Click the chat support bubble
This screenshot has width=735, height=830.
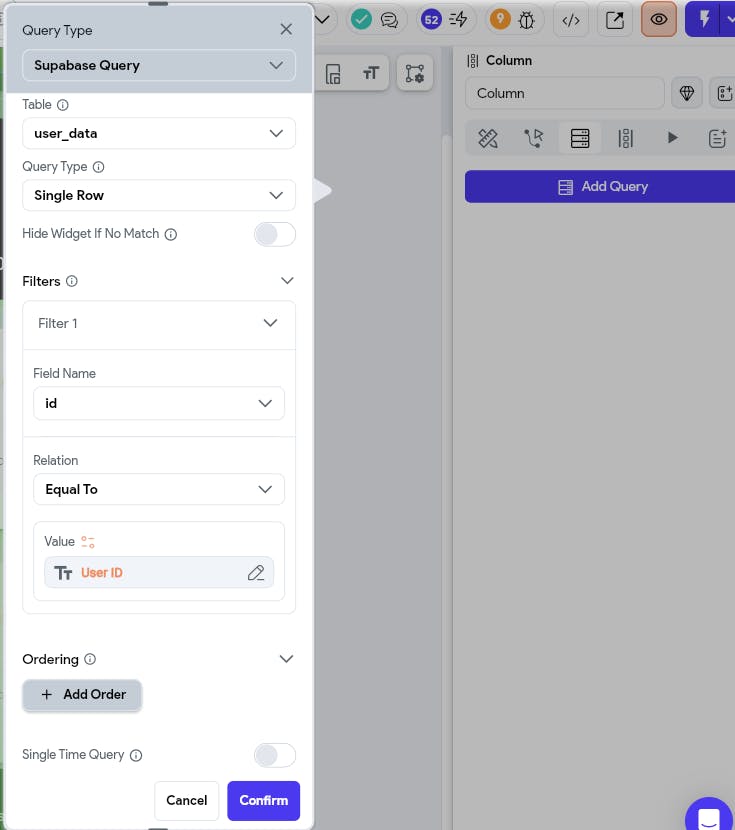coord(709,815)
